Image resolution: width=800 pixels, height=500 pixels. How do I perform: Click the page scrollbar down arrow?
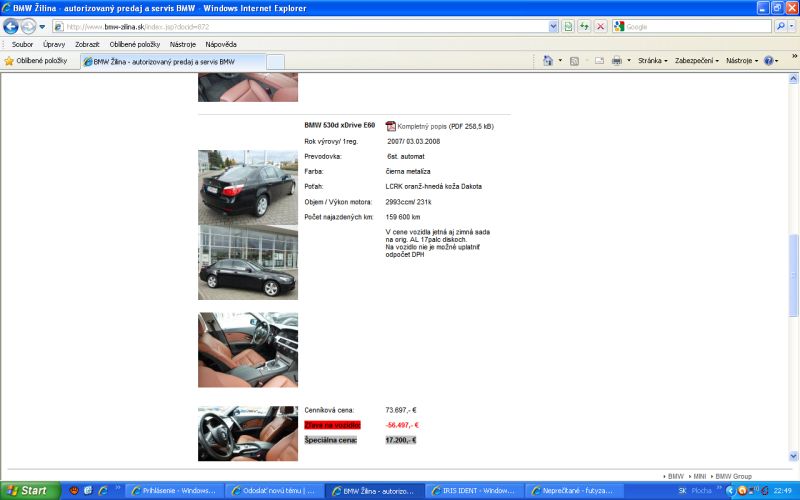point(793,456)
